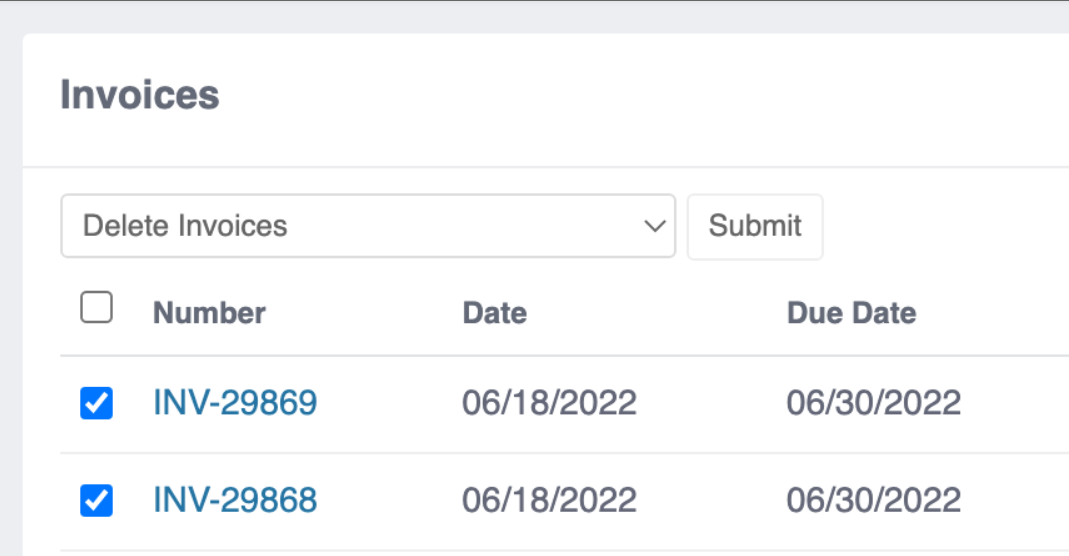
Task: Uncheck the checkbox for invoice INV-29868
Action: (x=96, y=500)
